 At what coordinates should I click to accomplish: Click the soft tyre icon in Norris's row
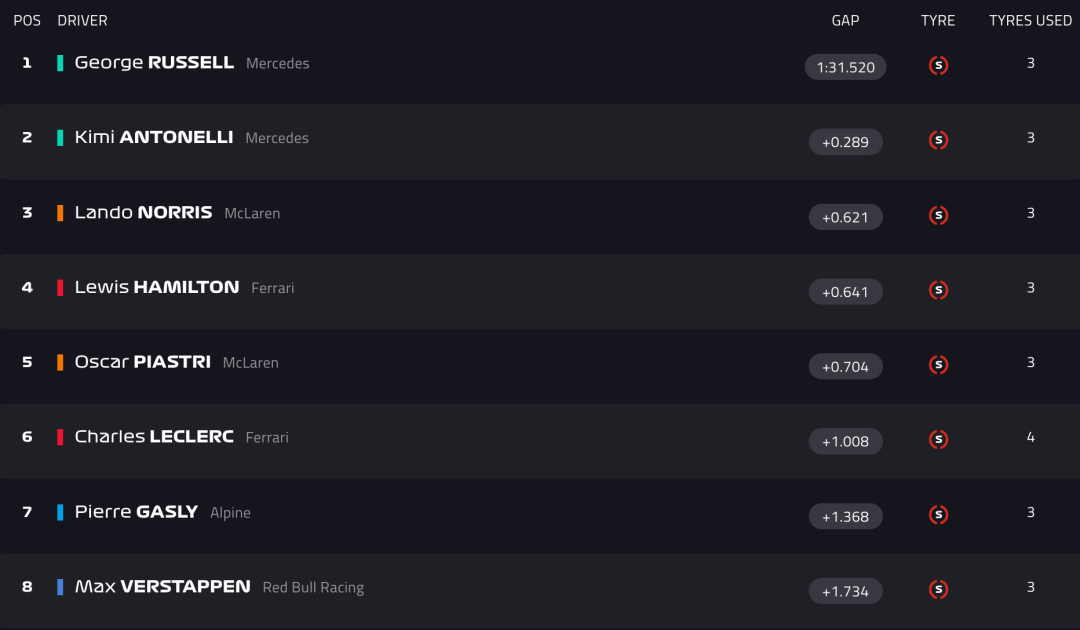point(938,216)
